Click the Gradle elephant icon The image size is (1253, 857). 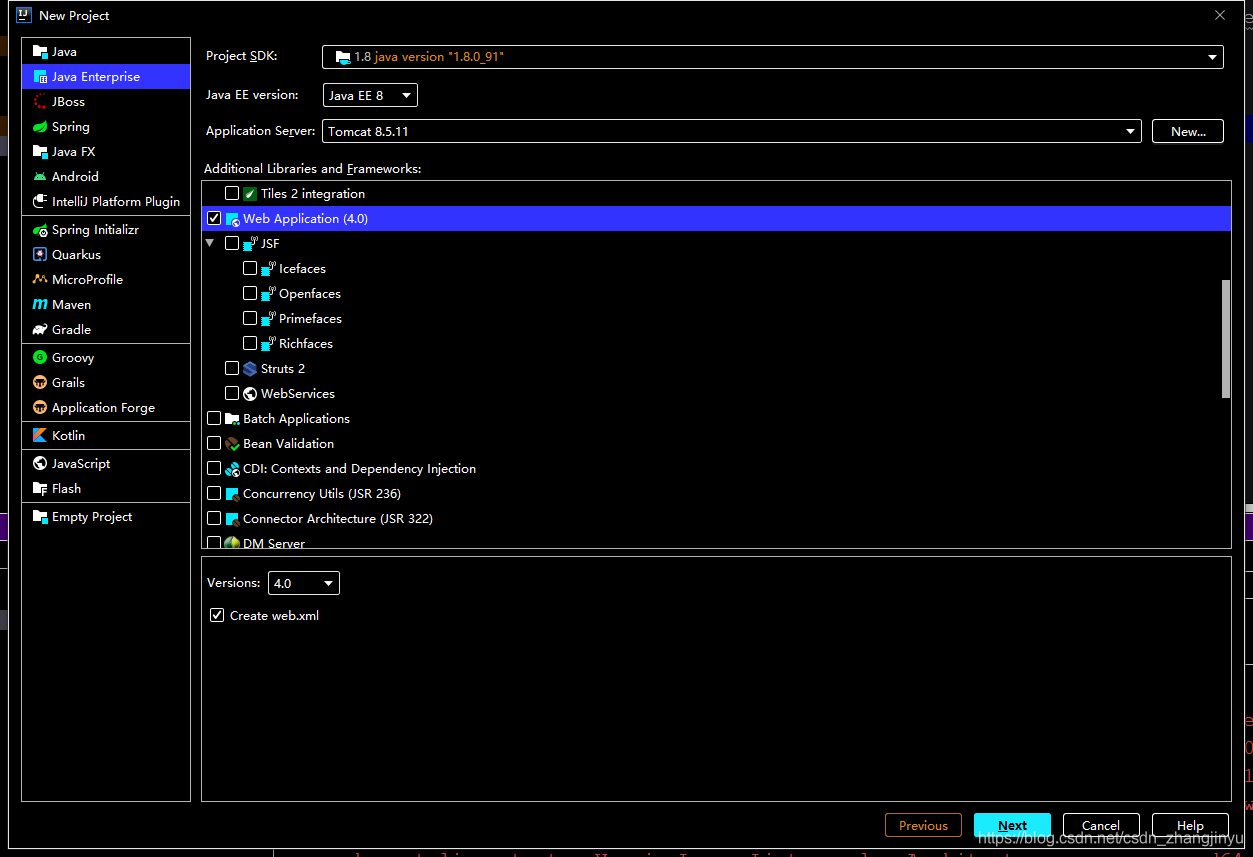point(40,330)
